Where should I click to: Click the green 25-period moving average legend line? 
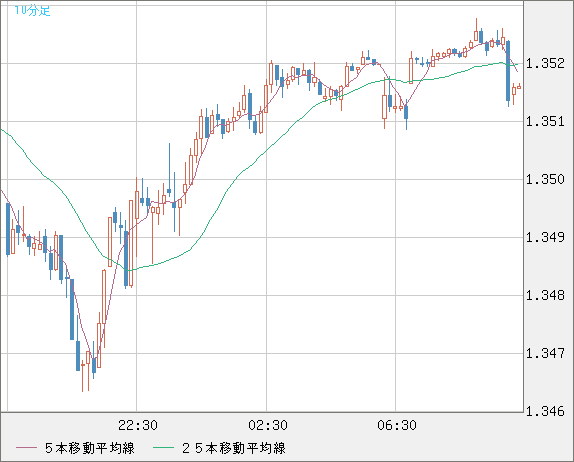(163, 448)
